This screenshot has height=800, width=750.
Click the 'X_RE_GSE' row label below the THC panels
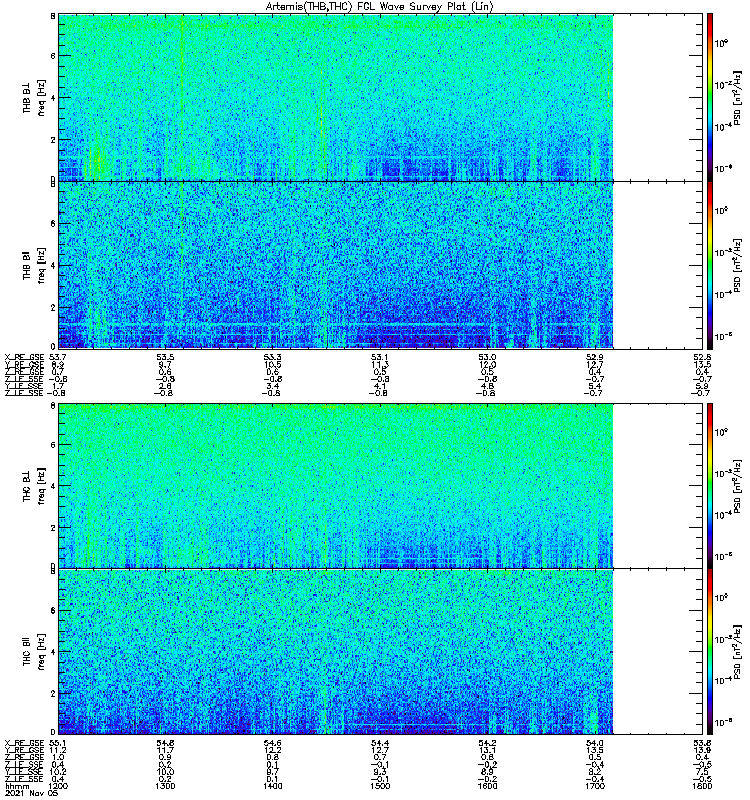click(24, 743)
